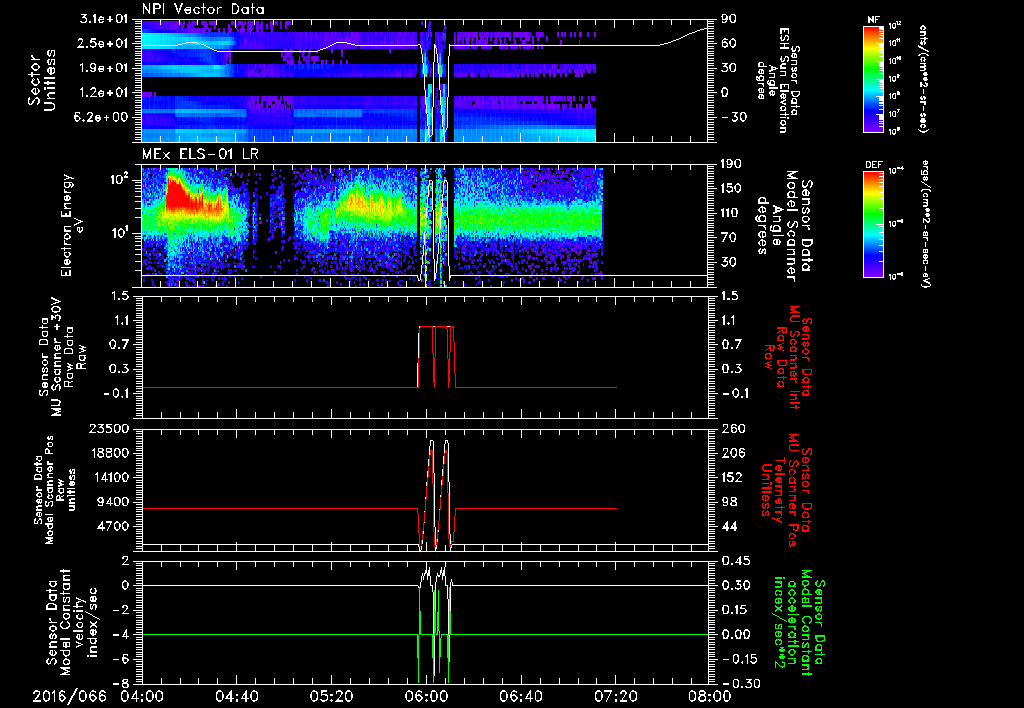The width and height of the screenshot is (1024, 708).
Task: Click the 23500 tick on scanner position axis
Action: coord(110,429)
